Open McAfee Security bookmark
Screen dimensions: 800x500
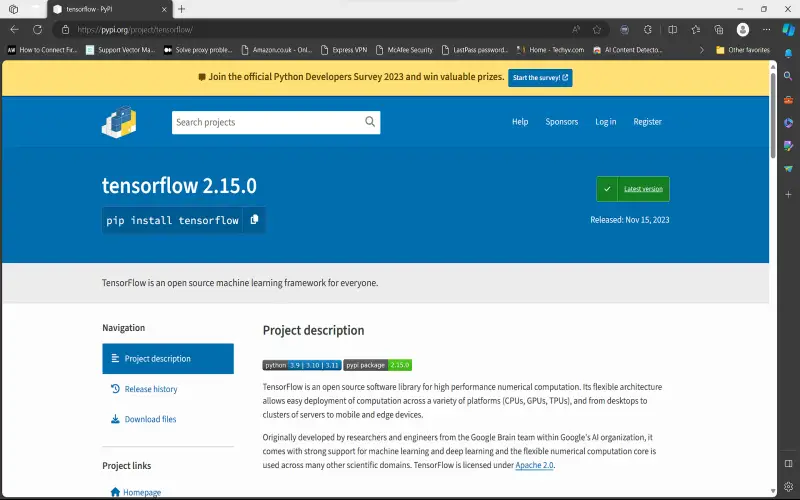404,50
